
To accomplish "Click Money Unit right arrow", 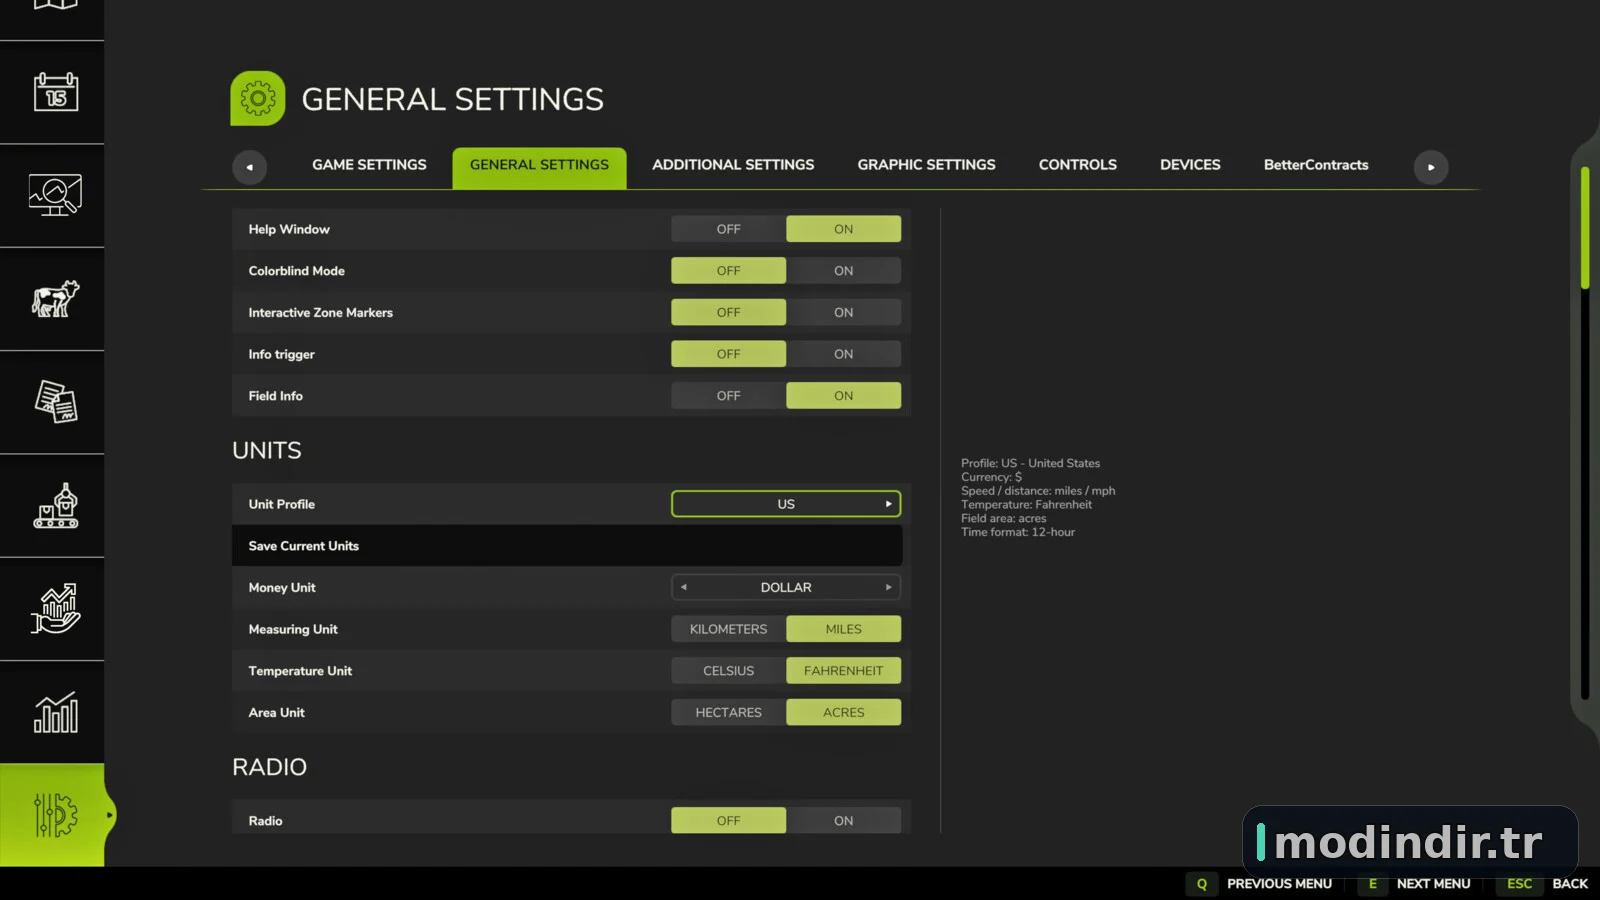I will tap(888, 587).
